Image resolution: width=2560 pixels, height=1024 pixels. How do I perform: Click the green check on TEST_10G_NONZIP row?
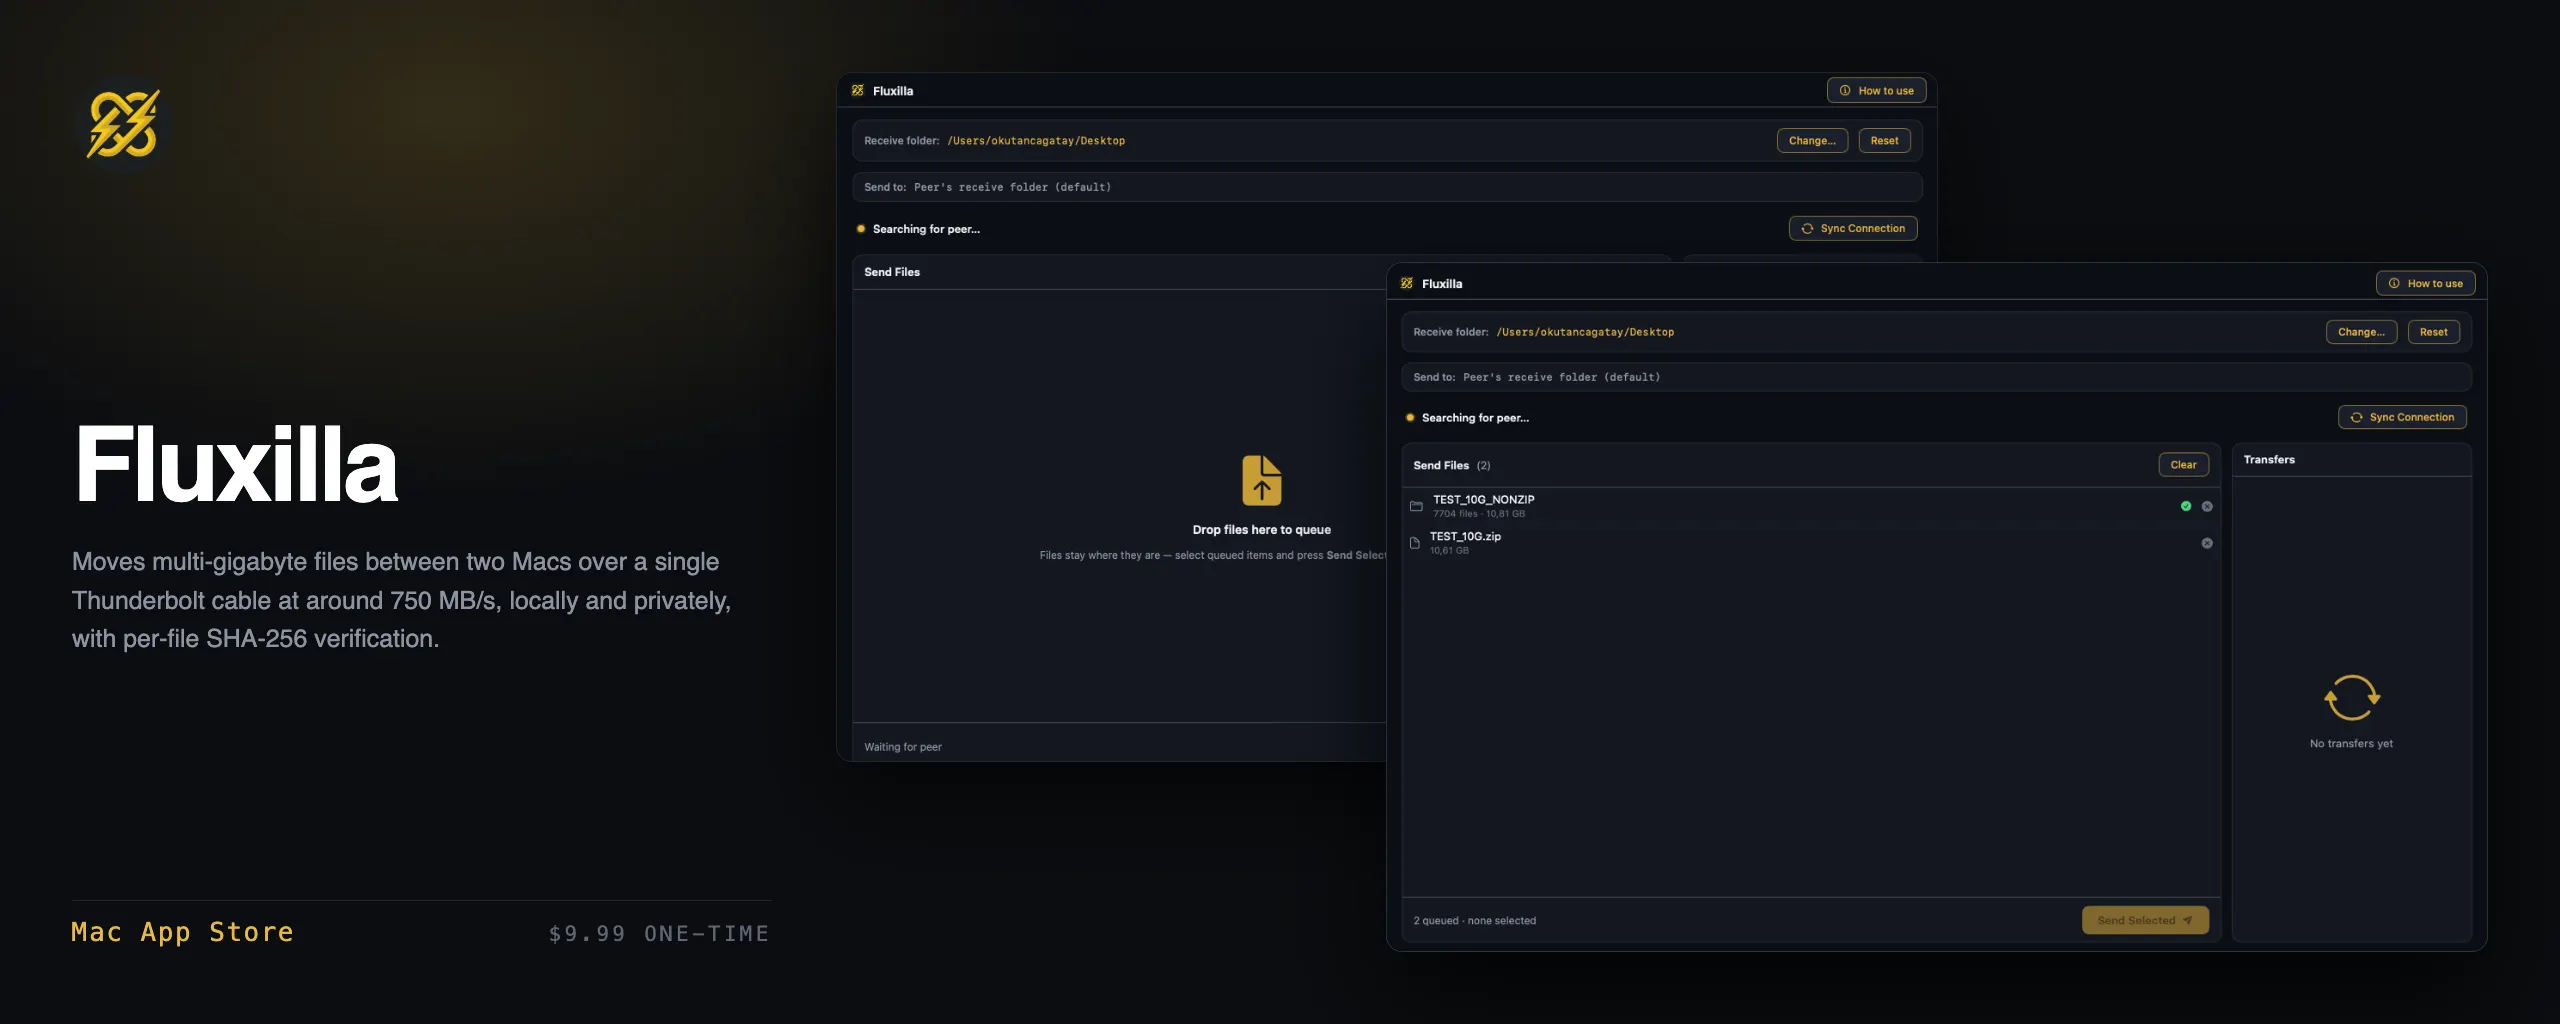tap(2186, 506)
